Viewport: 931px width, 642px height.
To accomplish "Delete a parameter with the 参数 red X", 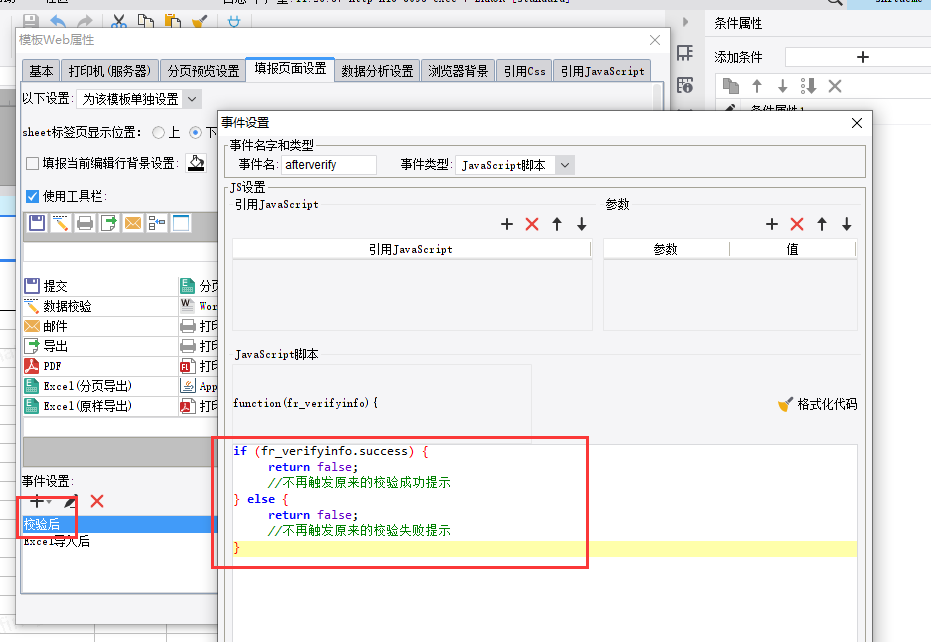I will point(797,224).
